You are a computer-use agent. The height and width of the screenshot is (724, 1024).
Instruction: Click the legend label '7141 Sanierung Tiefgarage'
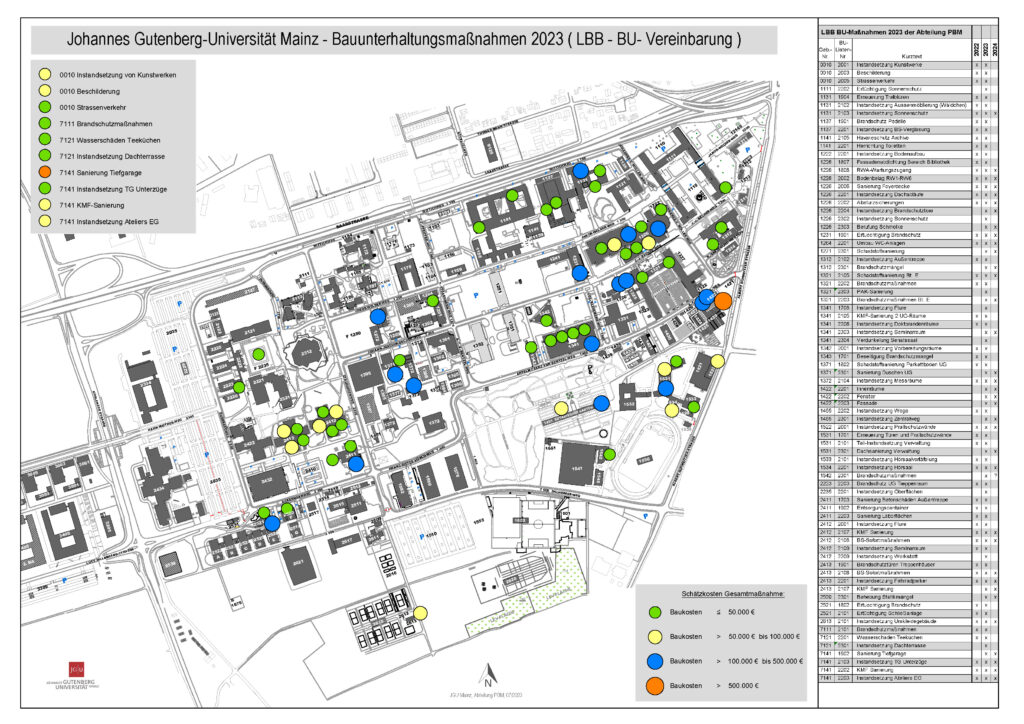pyautogui.click(x=101, y=172)
